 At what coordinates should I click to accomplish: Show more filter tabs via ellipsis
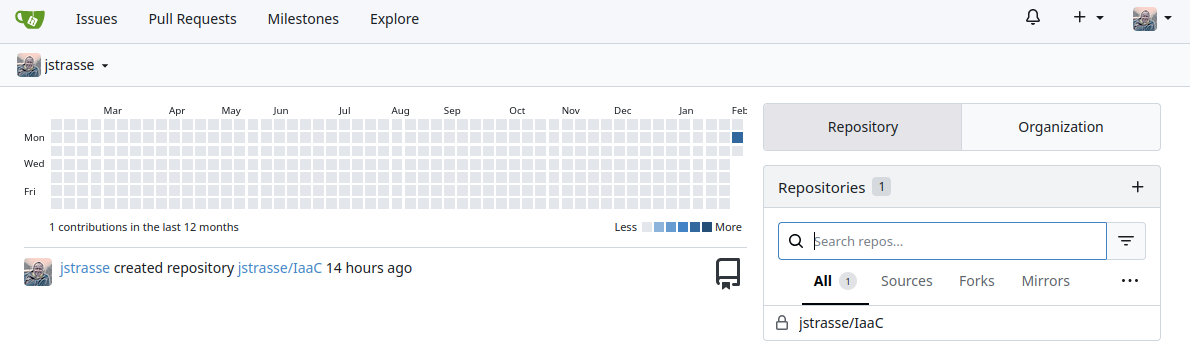click(1129, 281)
